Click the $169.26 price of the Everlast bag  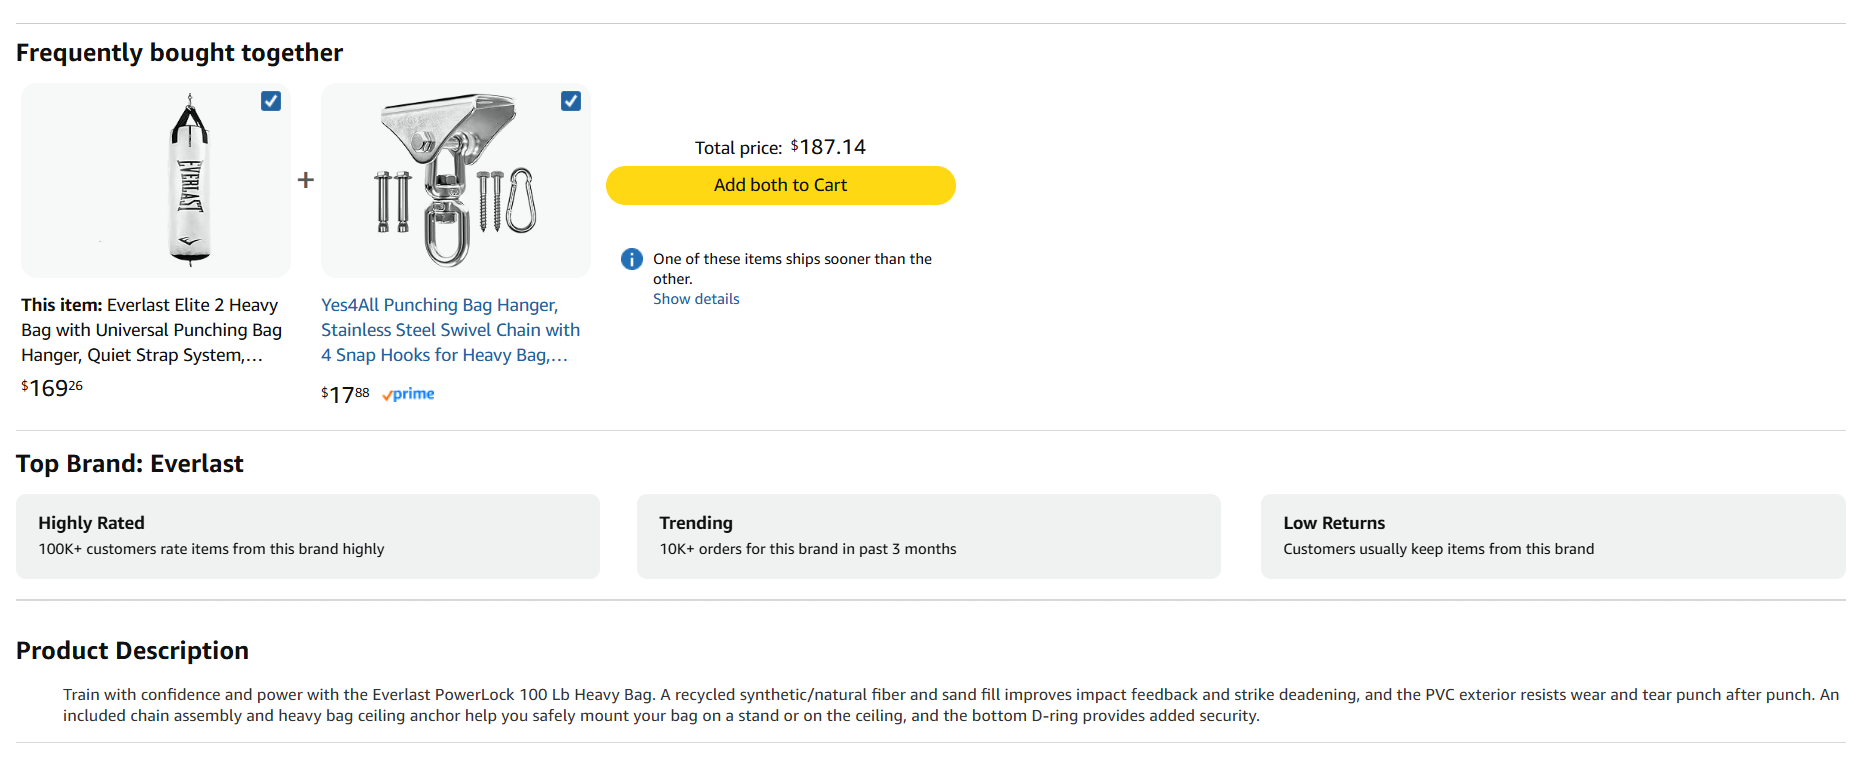[52, 388]
